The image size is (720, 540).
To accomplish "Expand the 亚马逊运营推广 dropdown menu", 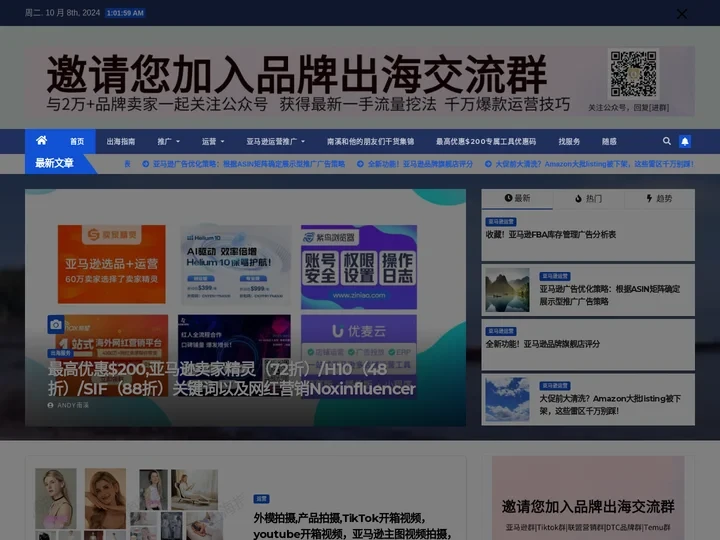I will pyautogui.click(x=276, y=141).
